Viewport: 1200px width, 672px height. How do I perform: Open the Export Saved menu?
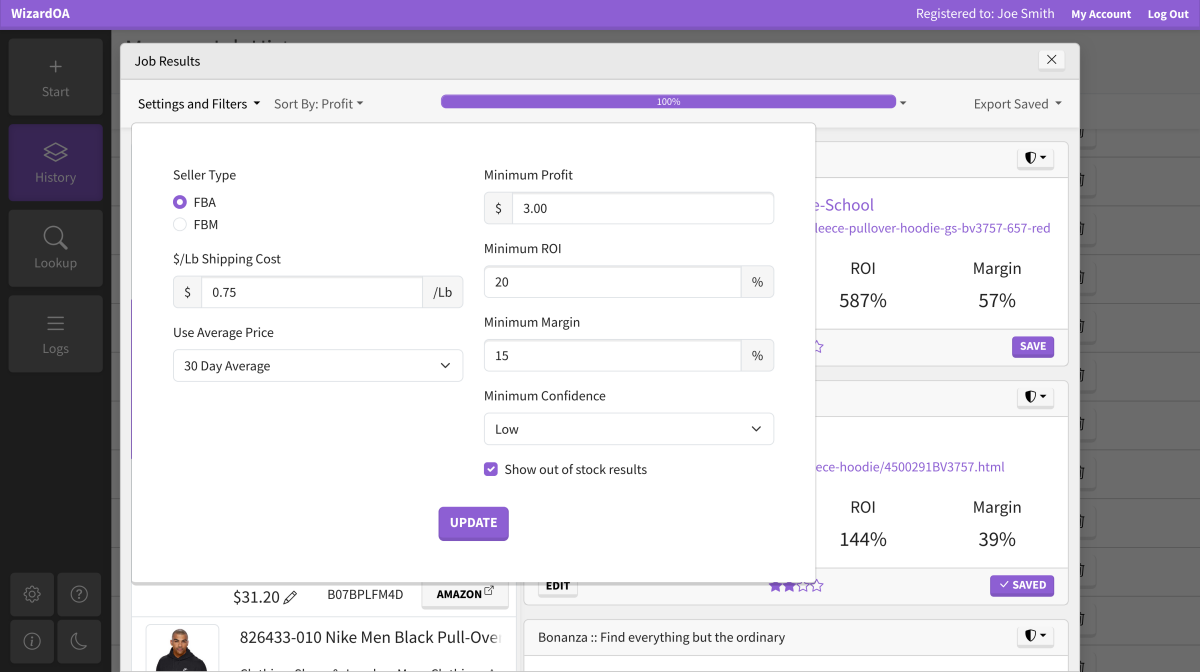point(1017,104)
